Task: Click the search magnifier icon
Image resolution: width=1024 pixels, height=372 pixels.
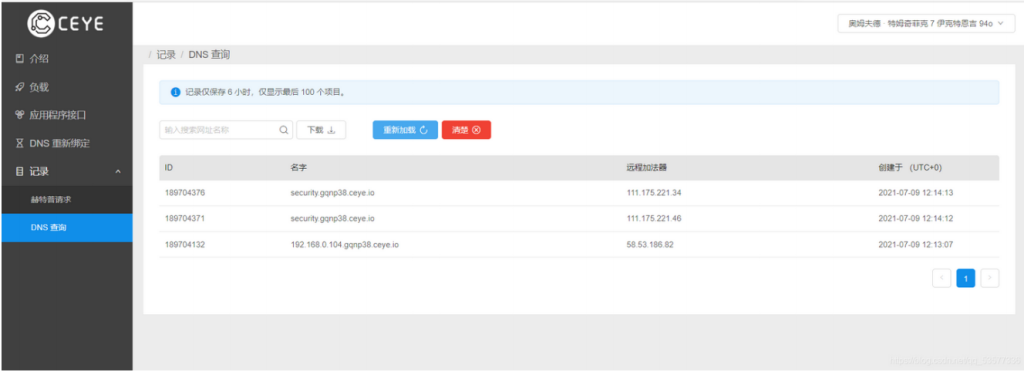Action: [284, 130]
